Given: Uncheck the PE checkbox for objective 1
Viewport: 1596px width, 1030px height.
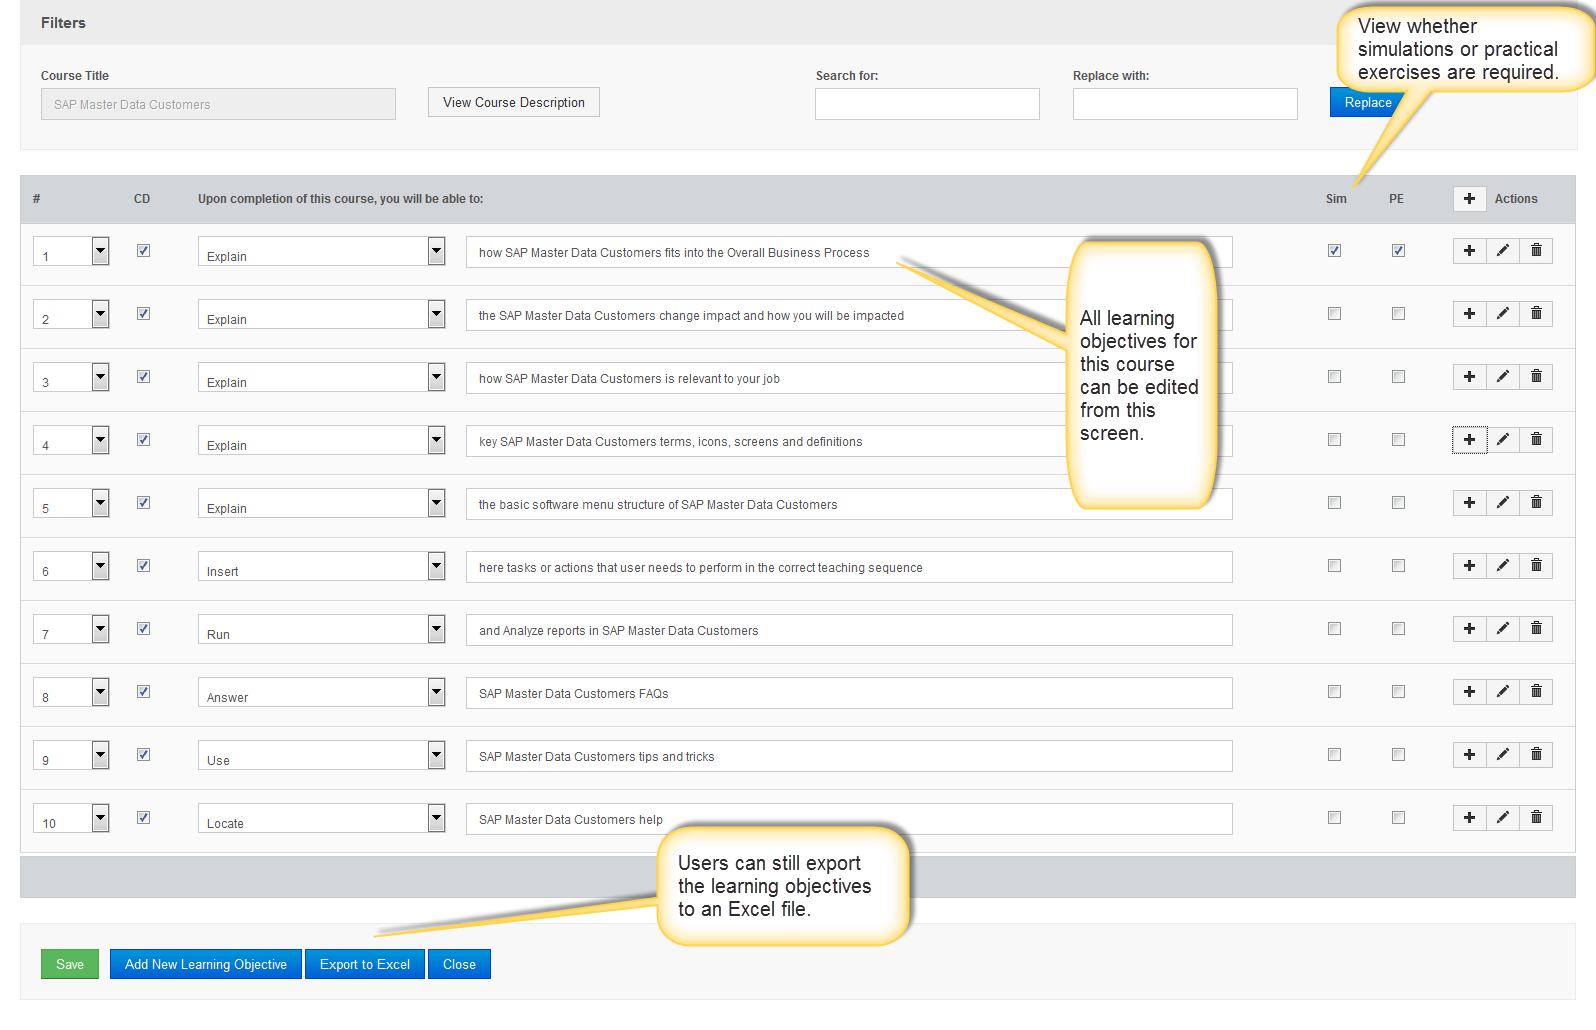Looking at the screenshot, I should click(x=1398, y=251).
